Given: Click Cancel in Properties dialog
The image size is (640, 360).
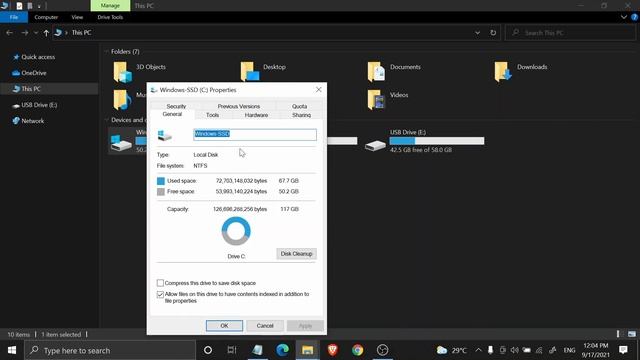Looking at the screenshot, I should tap(265, 326).
